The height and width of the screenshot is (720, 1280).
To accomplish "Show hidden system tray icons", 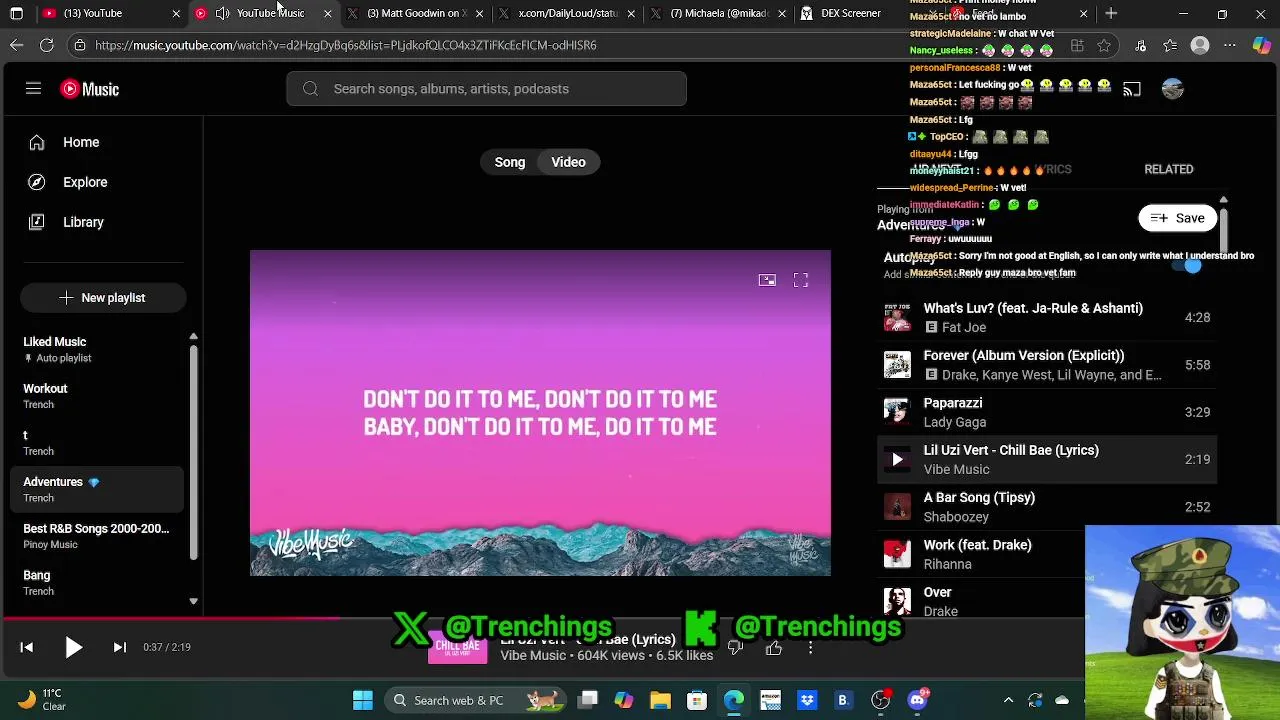I will (x=1008, y=700).
